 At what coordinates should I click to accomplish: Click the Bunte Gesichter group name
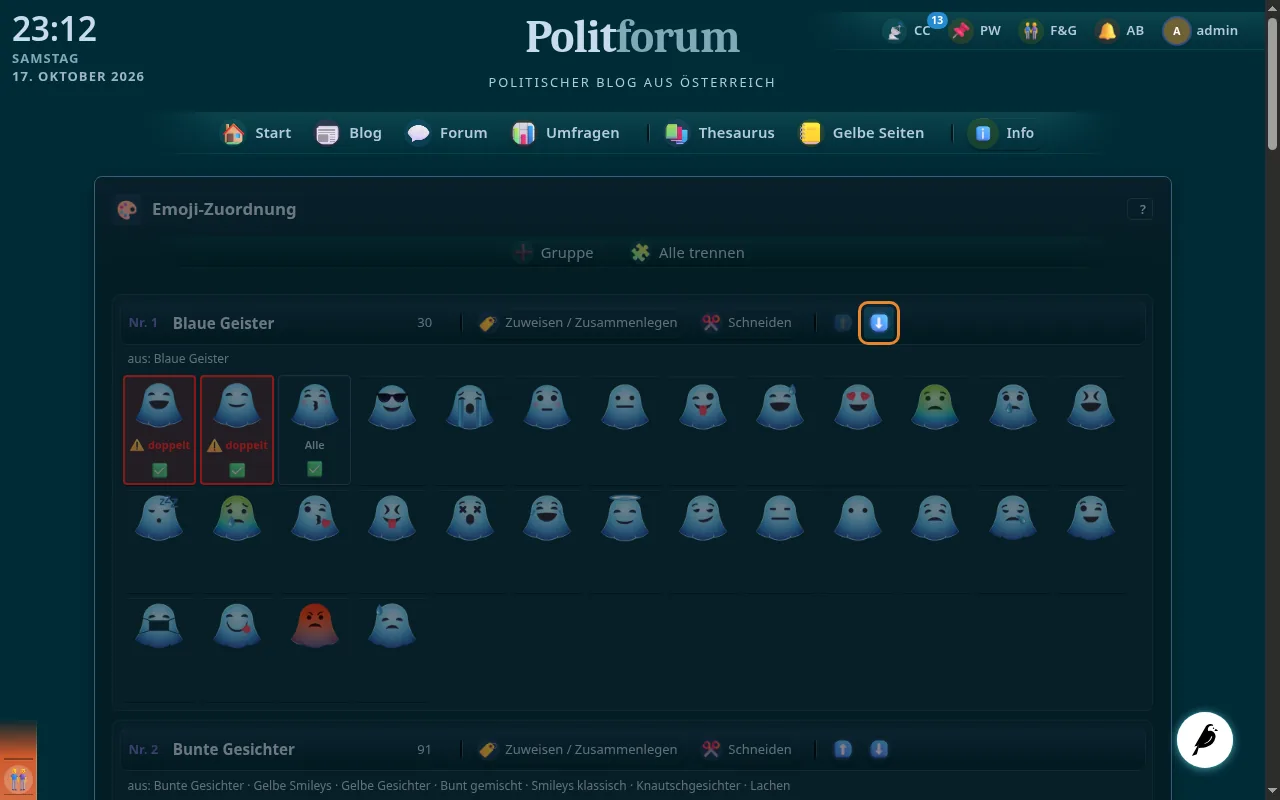(234, 749)
